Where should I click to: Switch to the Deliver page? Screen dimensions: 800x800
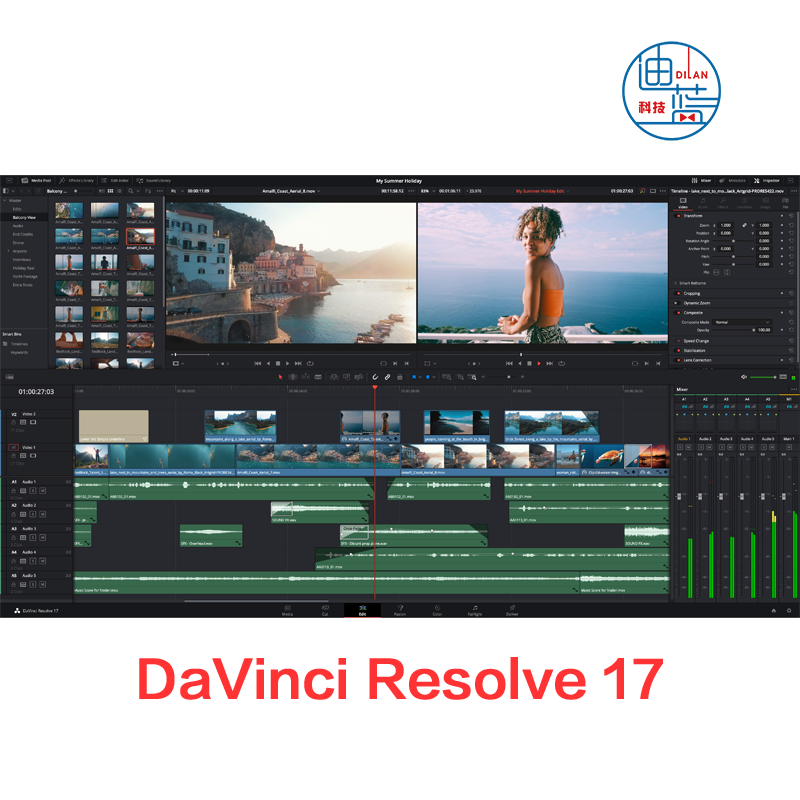pos(512,610)
